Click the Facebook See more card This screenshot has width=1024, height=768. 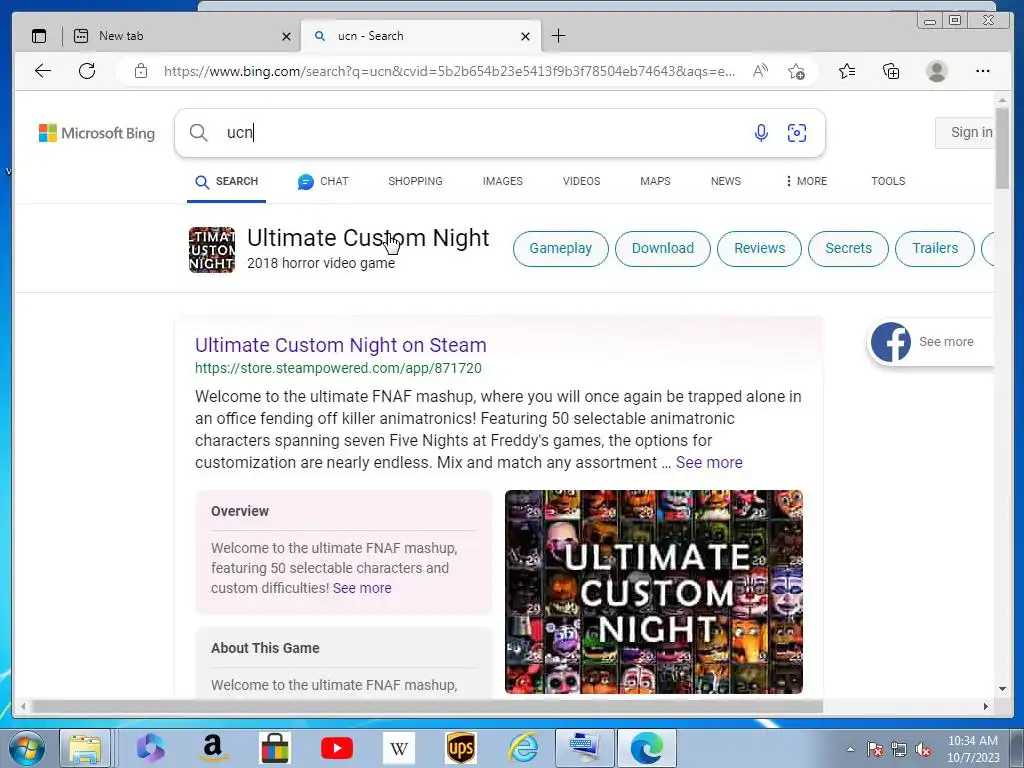tap(931, 342)
